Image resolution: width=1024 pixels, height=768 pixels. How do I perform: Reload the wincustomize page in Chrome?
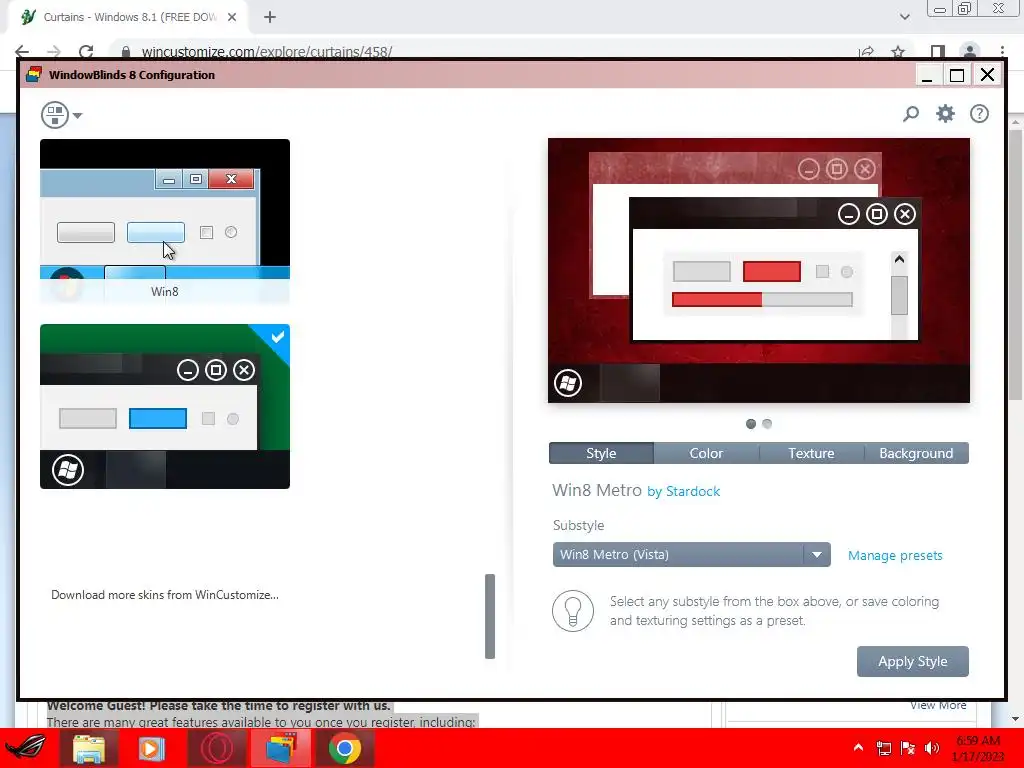86,52
